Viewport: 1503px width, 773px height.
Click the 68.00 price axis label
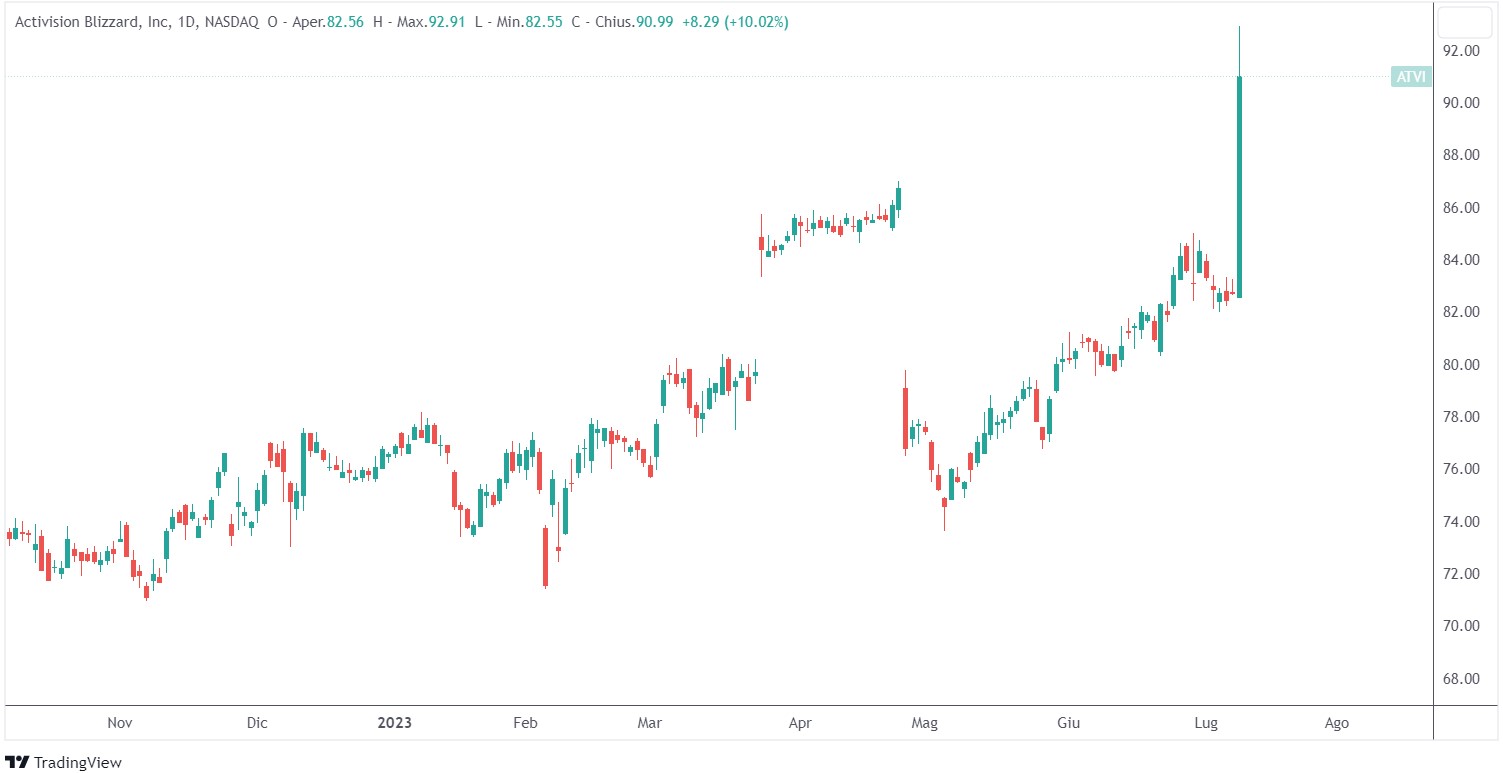[x=1460, y=679]
